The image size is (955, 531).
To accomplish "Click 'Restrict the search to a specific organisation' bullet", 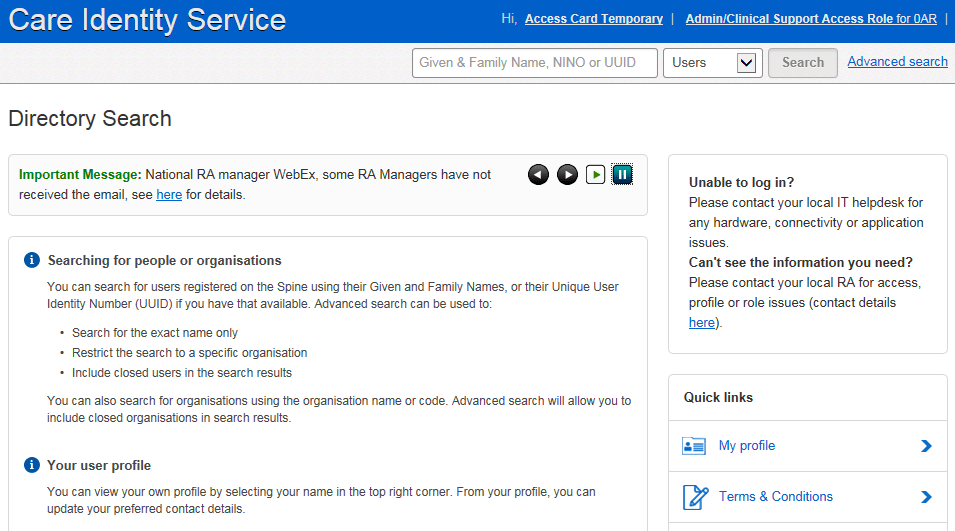I will pos(189,353).
